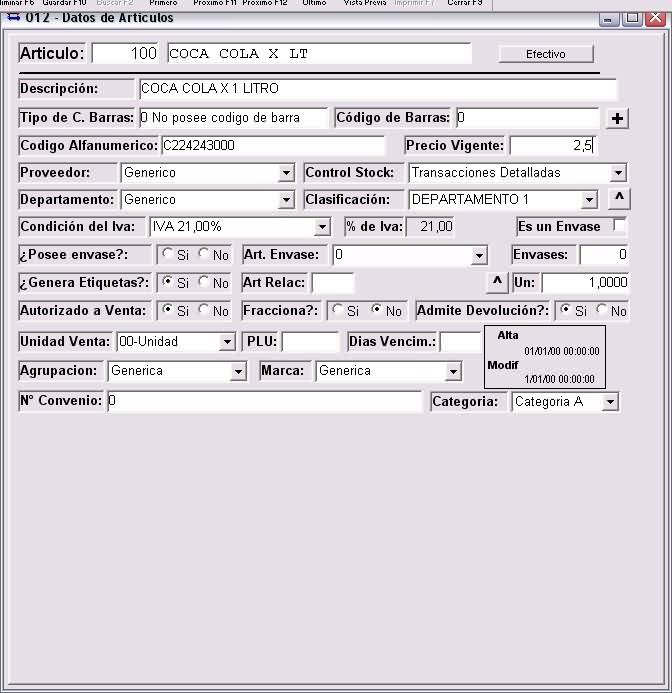Screen dimensions: 672x693
Task: Select Si for Fracciona?
Action: [x=337, y=309]
